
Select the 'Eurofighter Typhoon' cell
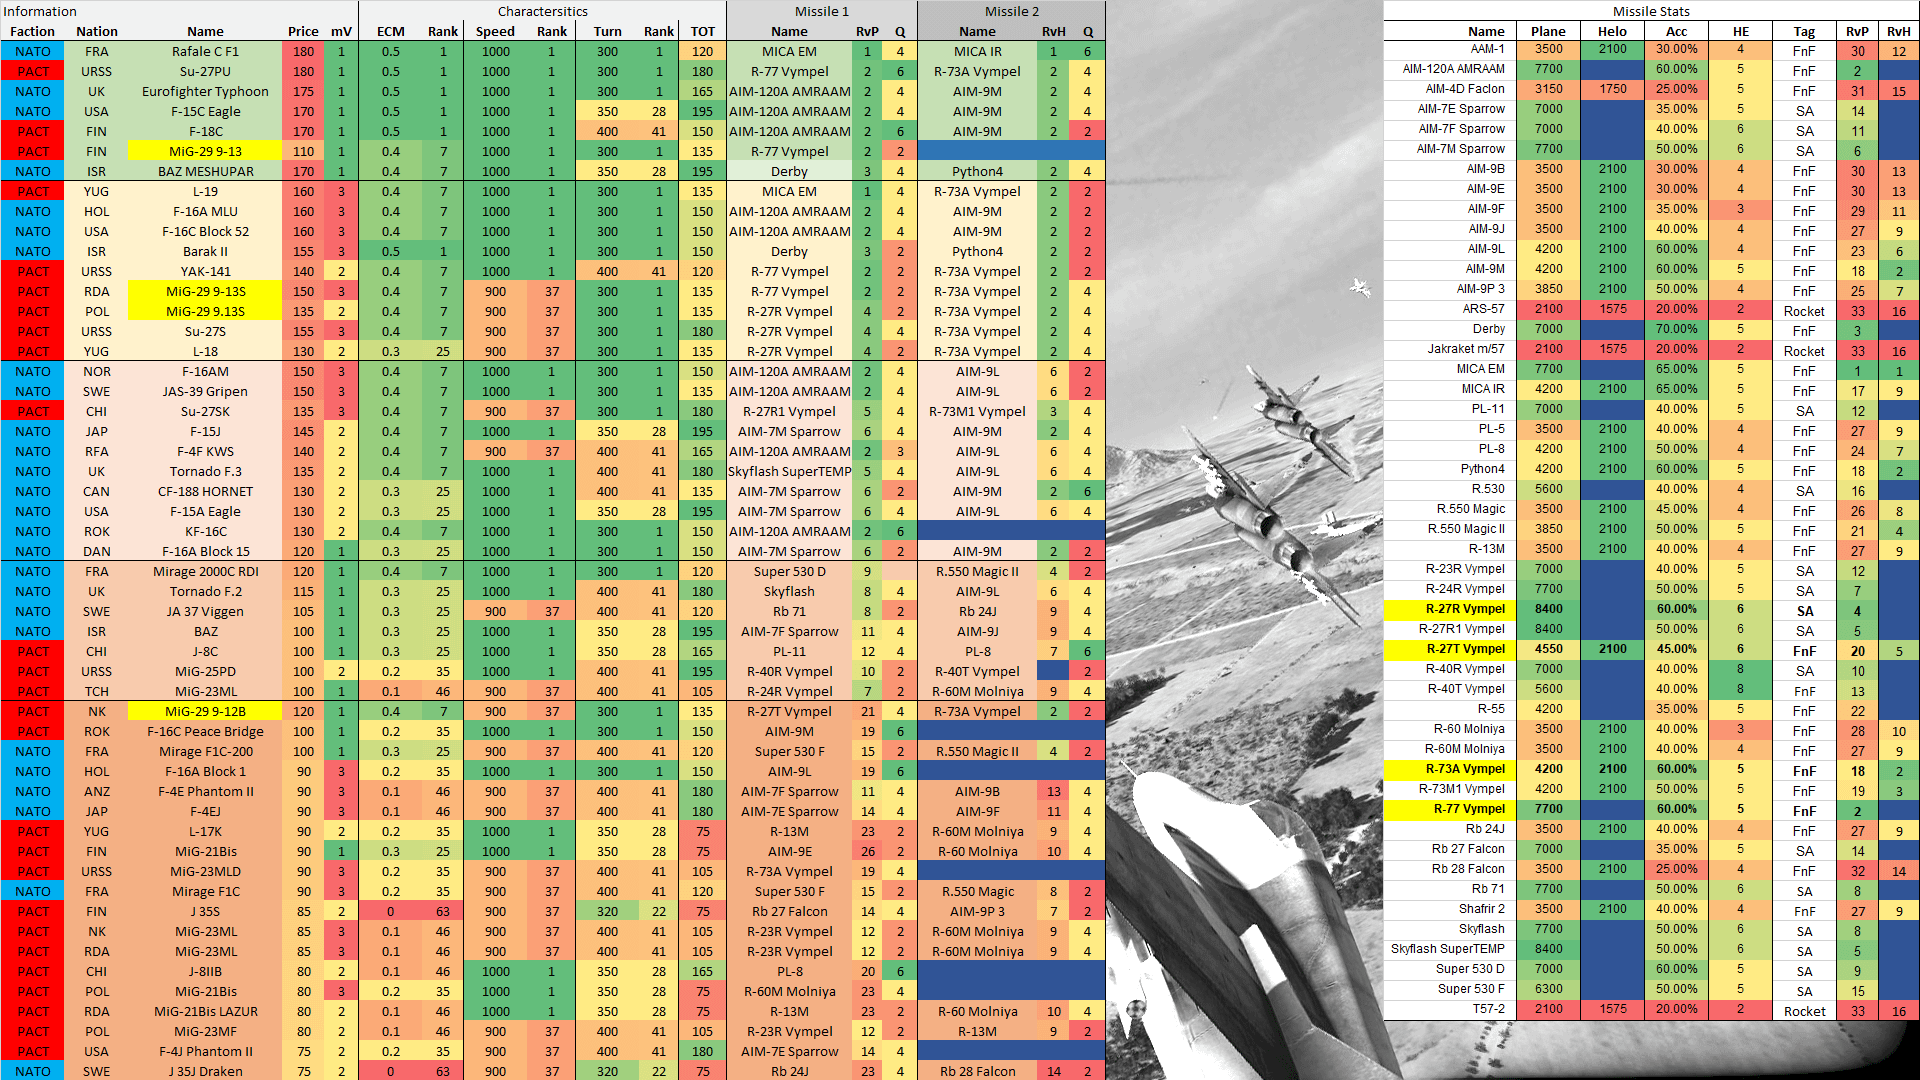point(205,91)
